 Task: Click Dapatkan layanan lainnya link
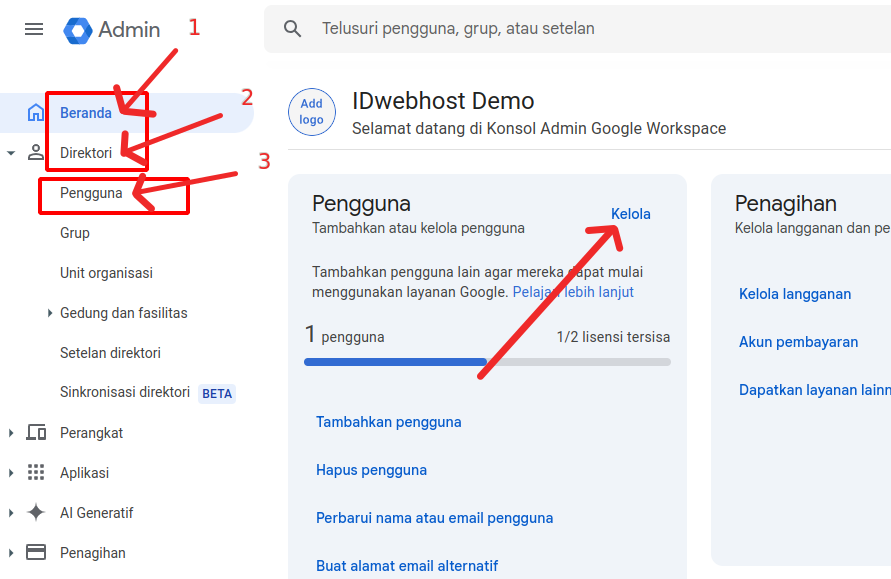tap(814, 390)
